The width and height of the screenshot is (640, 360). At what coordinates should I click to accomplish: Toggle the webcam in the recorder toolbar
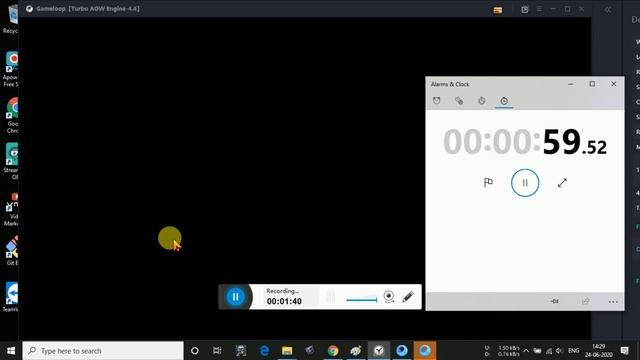click(x=389, y=296)
